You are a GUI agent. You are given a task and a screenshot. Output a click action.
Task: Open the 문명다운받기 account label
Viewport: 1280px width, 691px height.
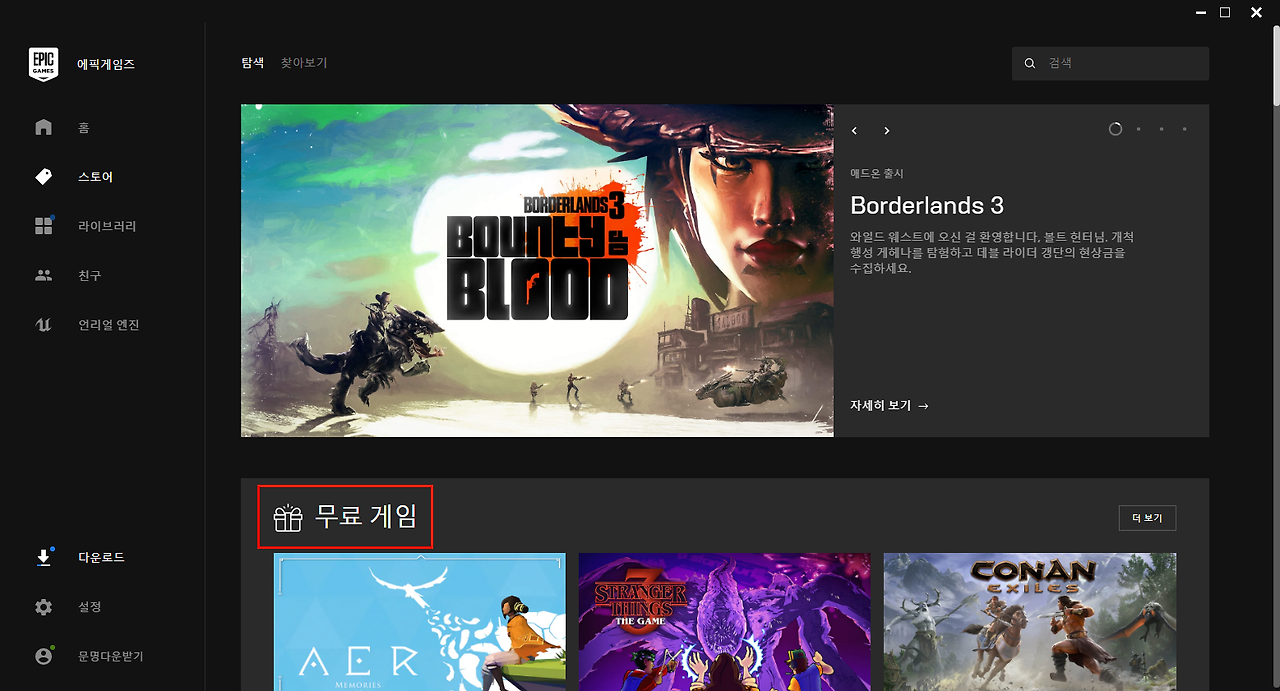(x=111, y=656)
